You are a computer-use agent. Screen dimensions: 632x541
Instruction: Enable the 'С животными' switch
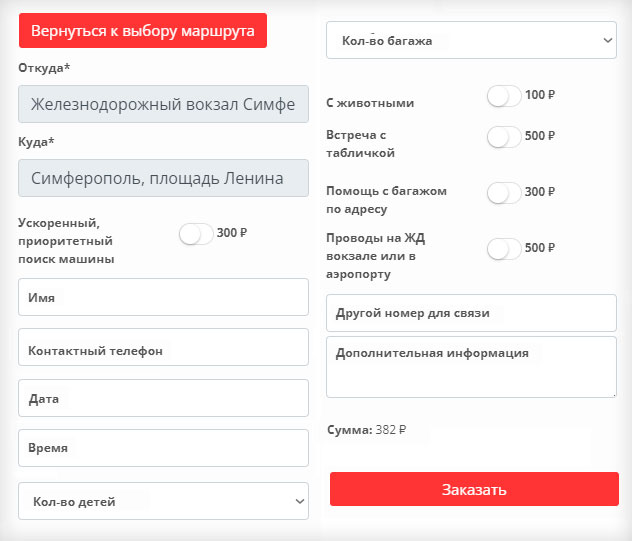[504, 96]
